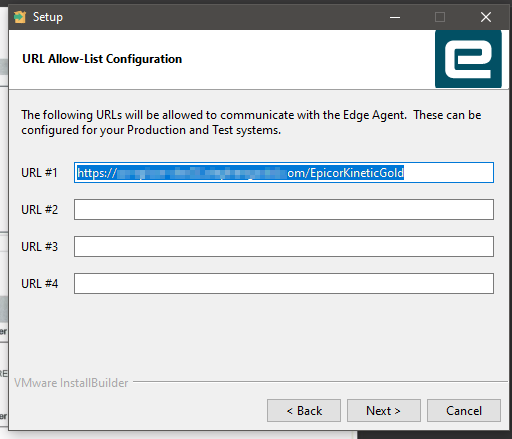Click the URL #1 label
Screen dimensions: 512x439
coord(39,173)
